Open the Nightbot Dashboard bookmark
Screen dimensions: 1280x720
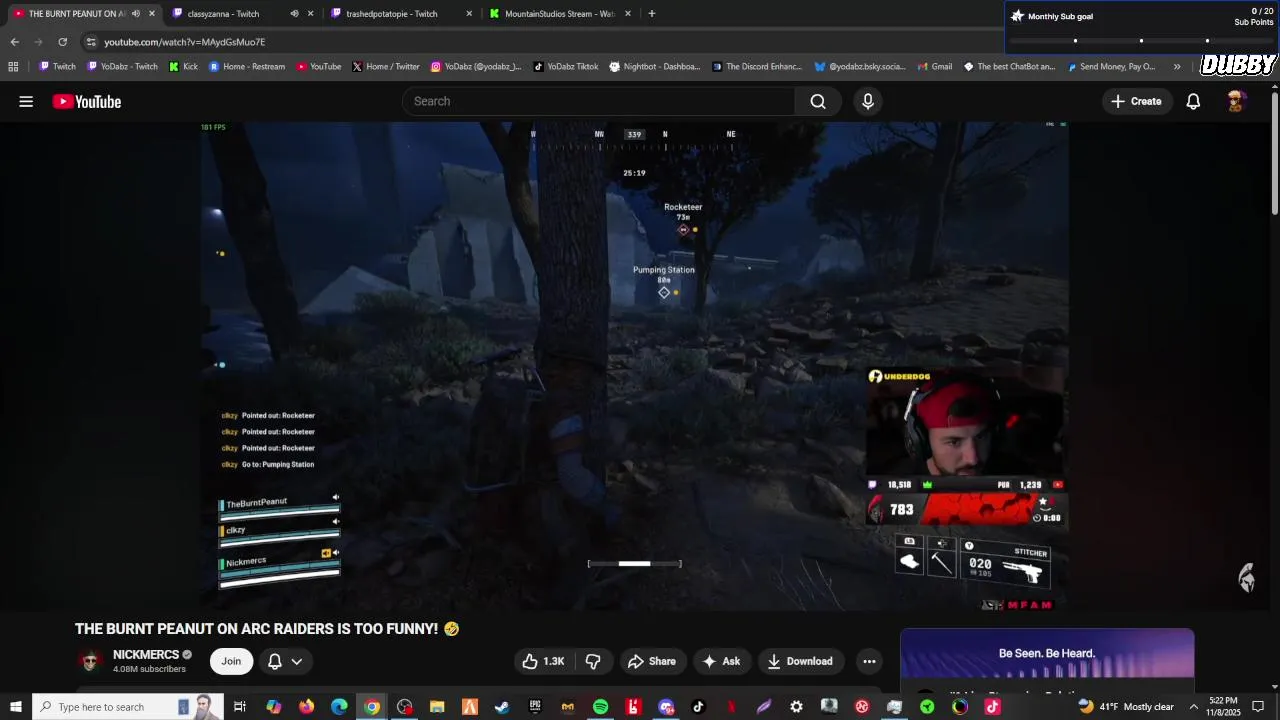pyautogui.click(x=655, y=67)
